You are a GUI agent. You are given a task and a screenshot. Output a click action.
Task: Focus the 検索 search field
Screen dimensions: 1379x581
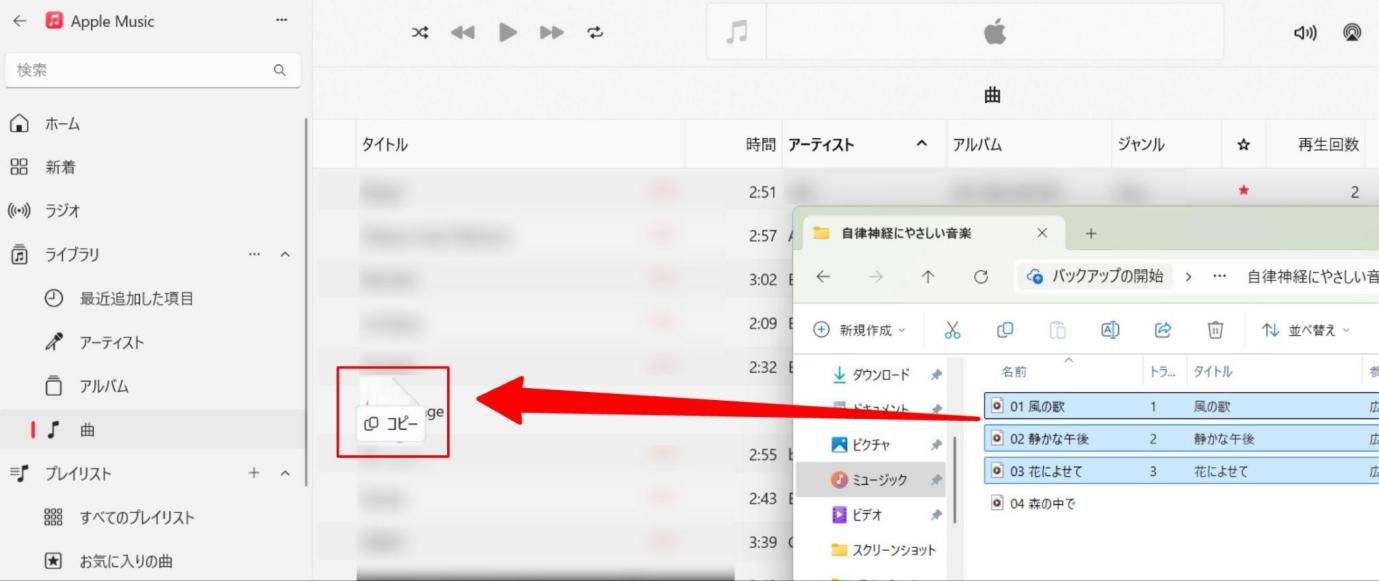(x=152, y=70)
